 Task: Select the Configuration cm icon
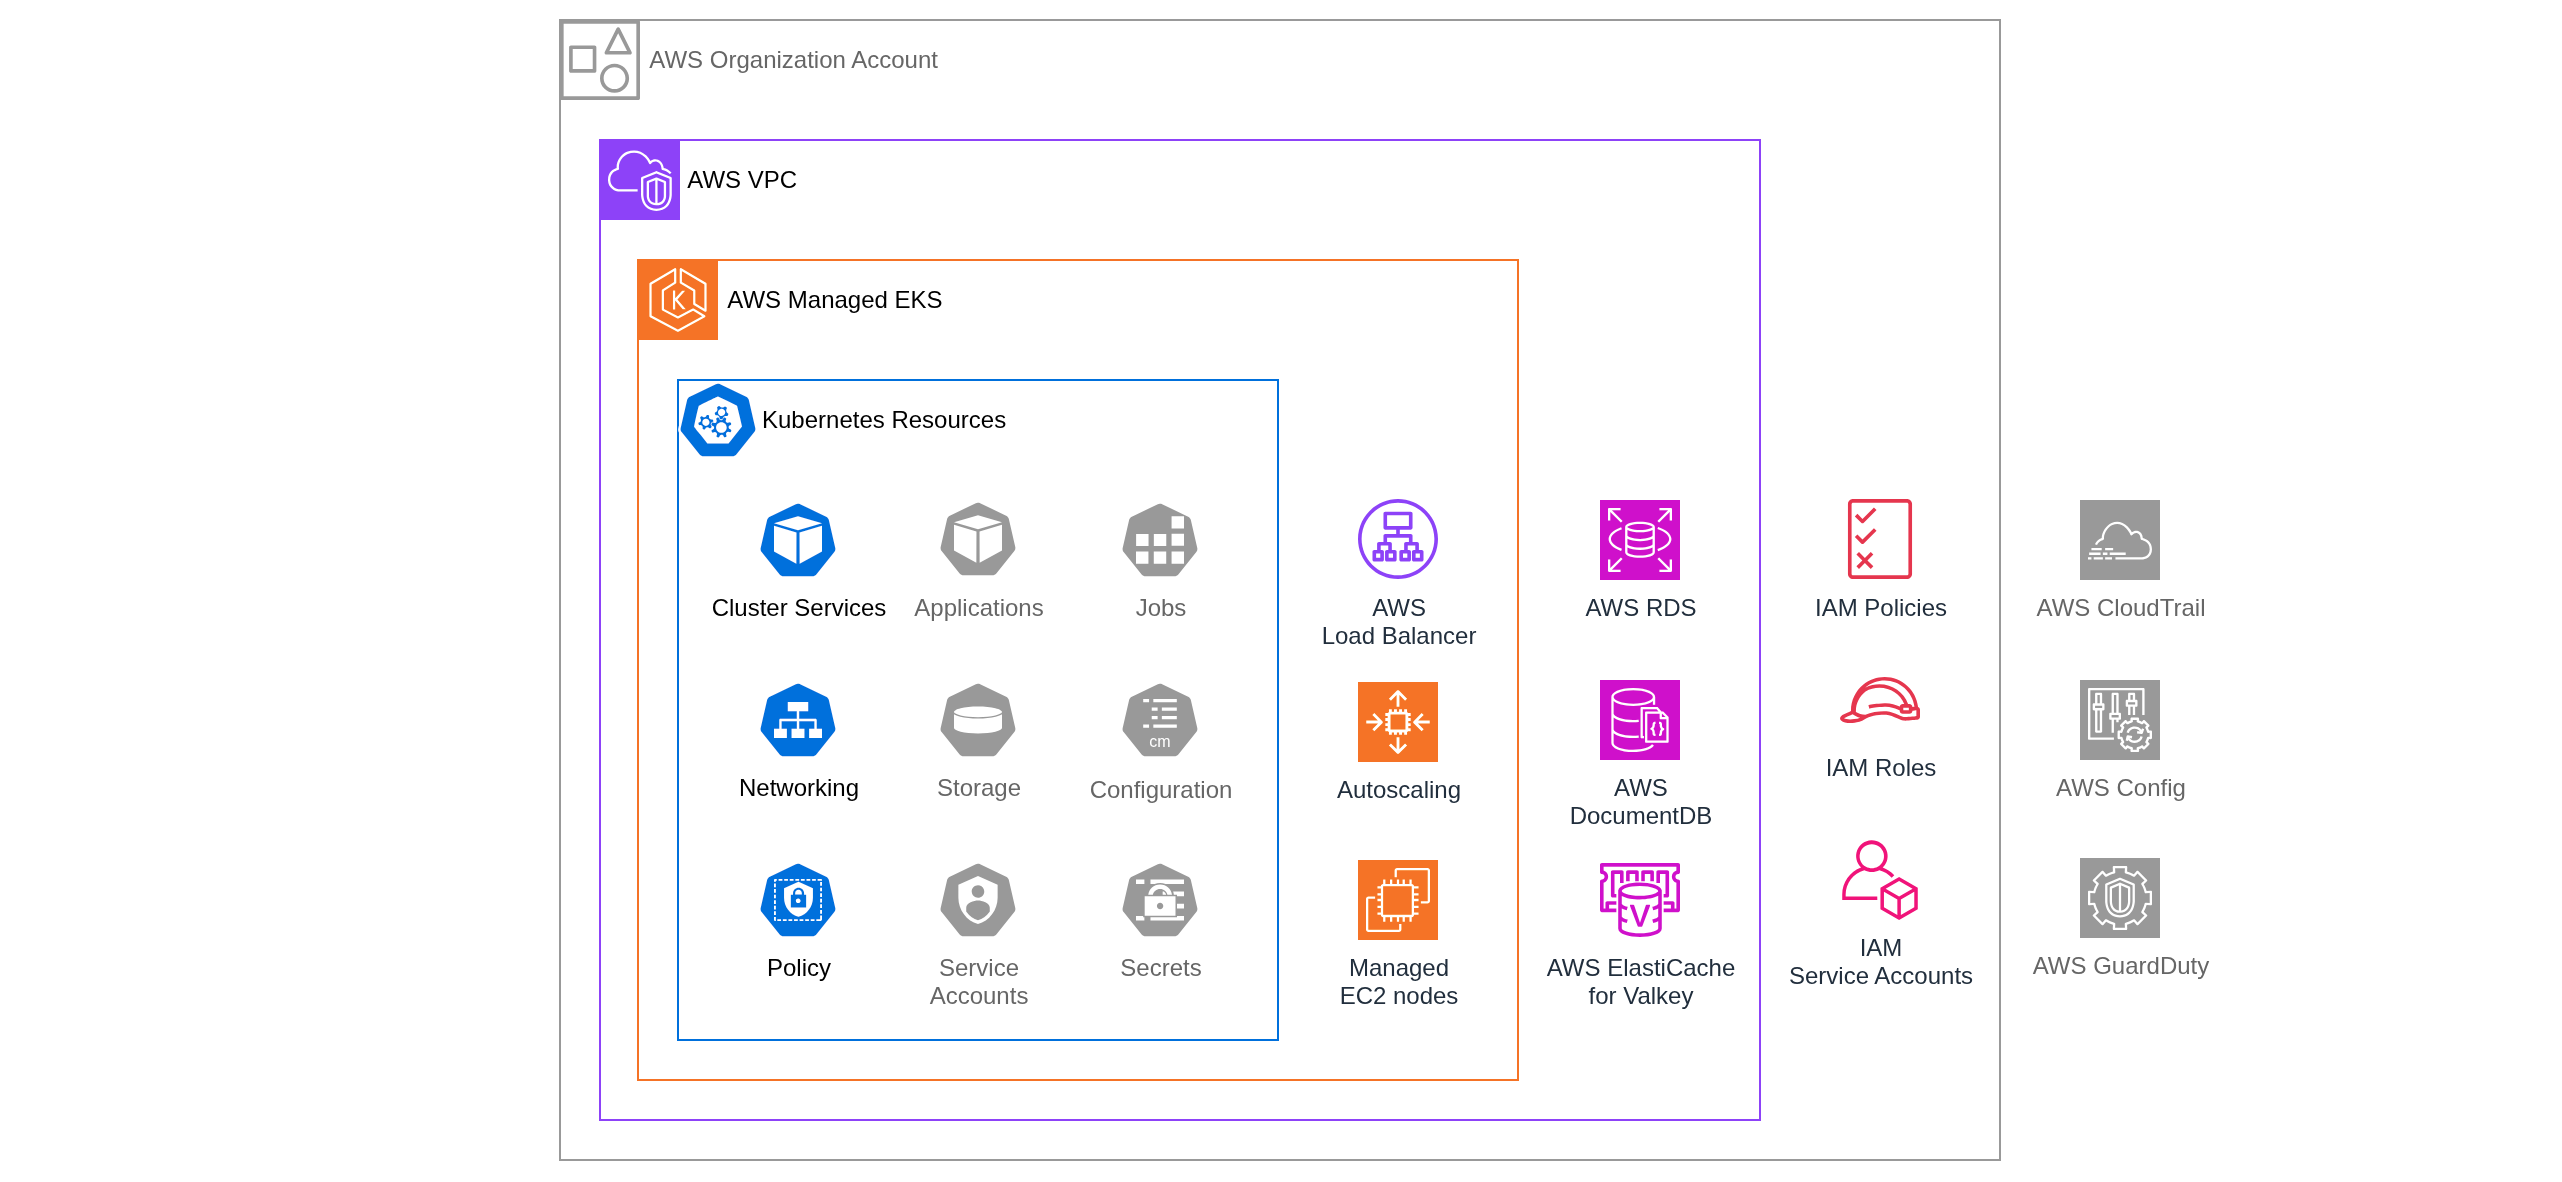coord(1160,720)
